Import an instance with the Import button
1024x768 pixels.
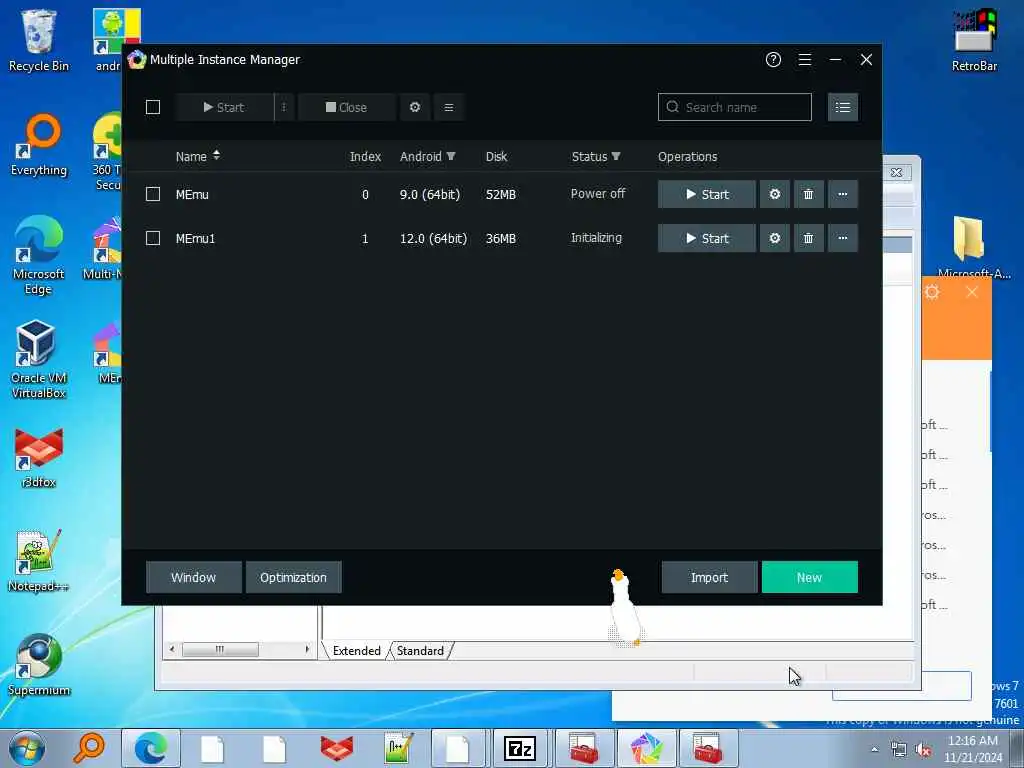coord(709,577)
